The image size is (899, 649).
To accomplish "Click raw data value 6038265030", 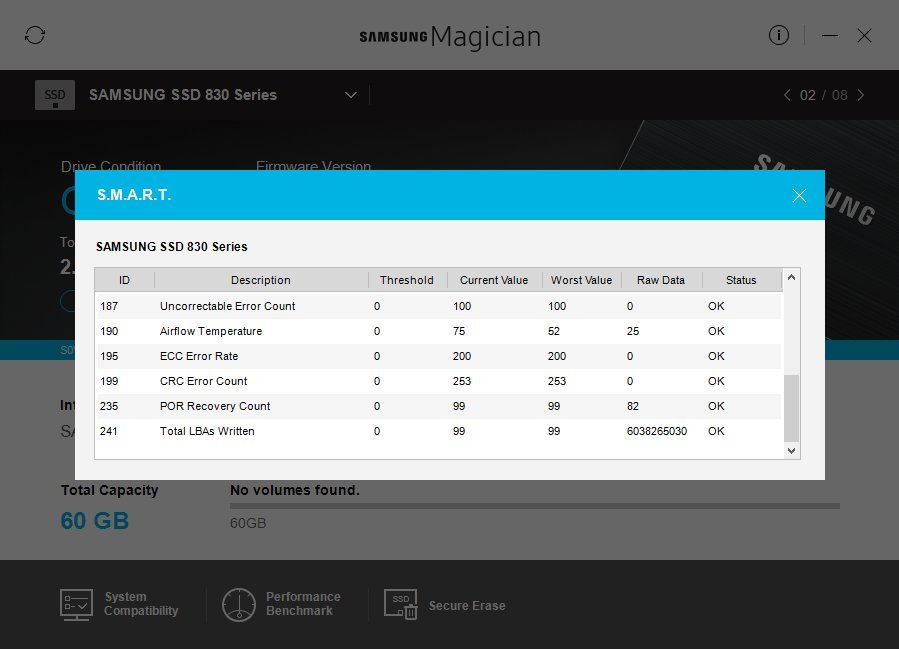I will pyautogui.click(x=656, y=431).
